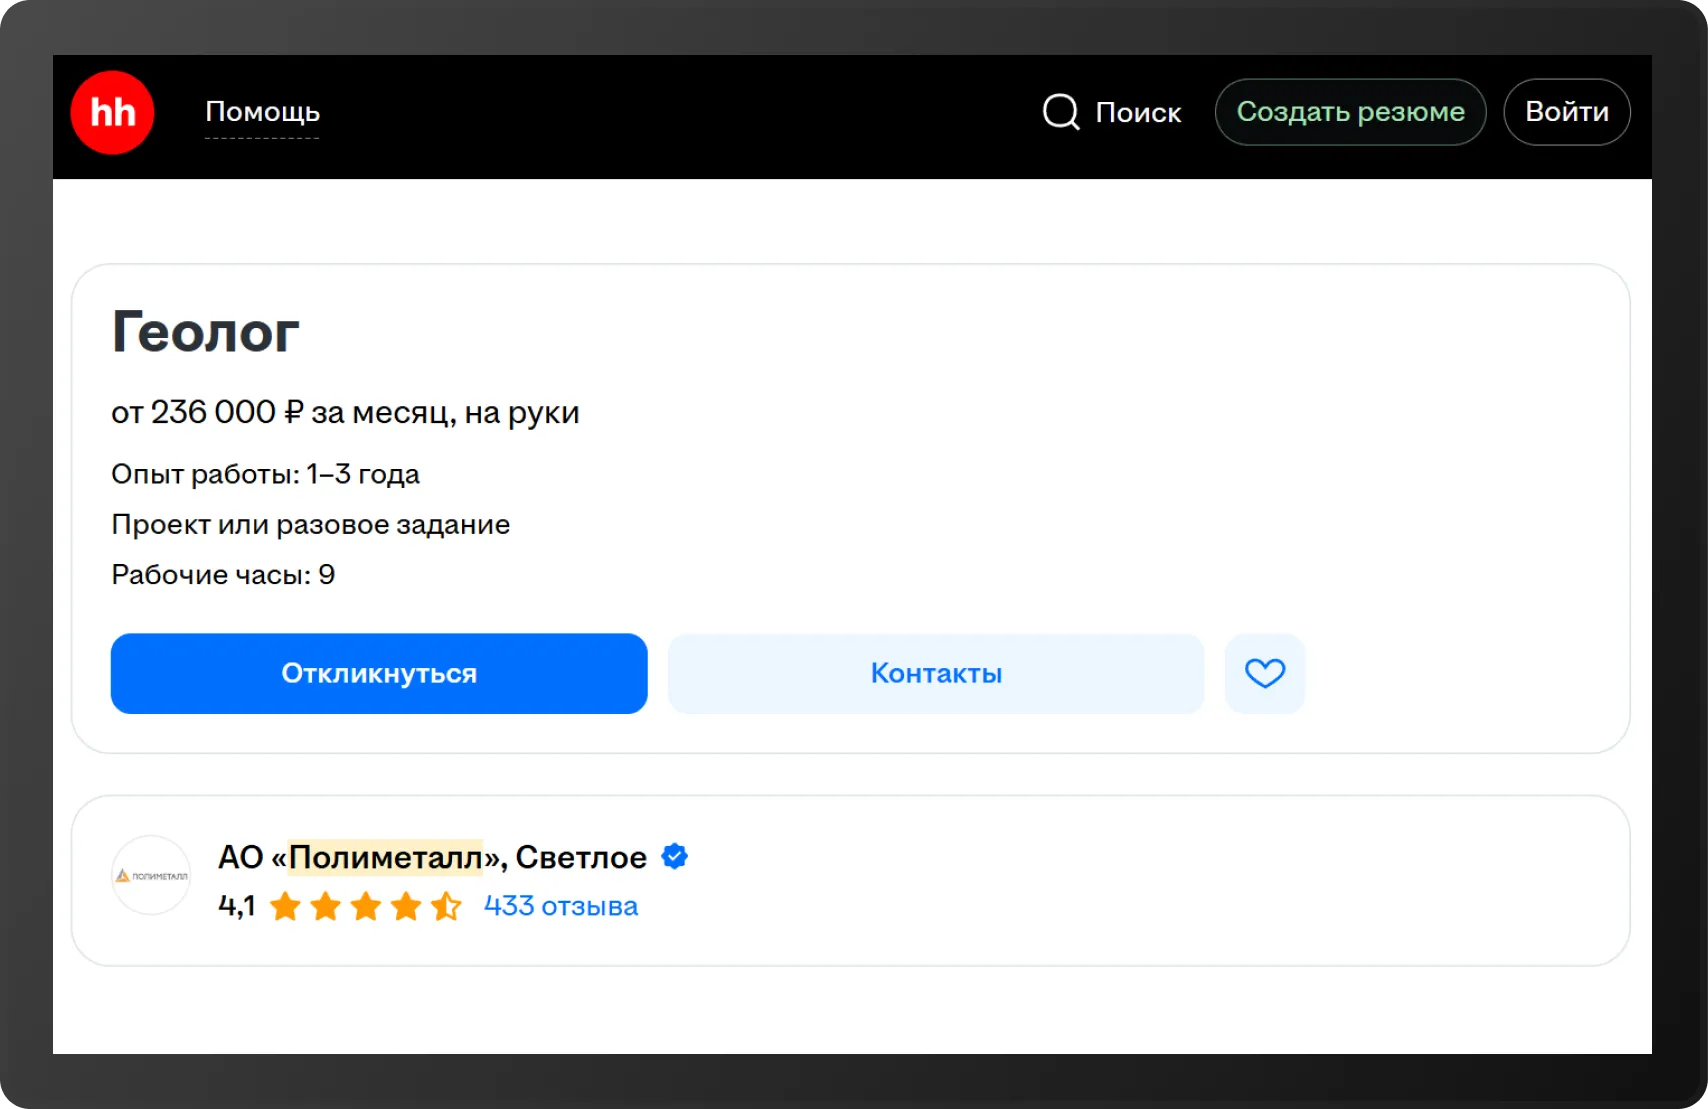
Task: Open АО «Полиметалл», Светлое company page
Action: click(x=432, y=857)
